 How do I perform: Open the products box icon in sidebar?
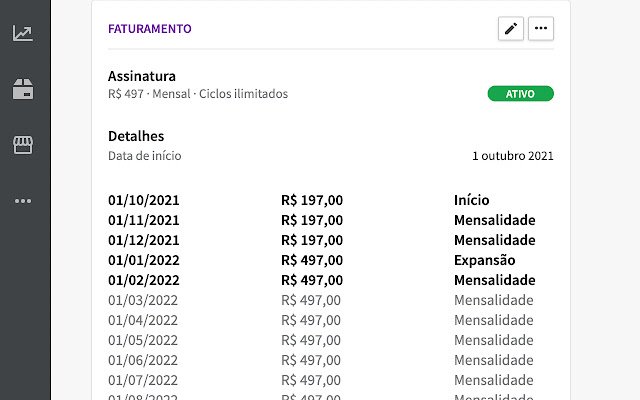(23, 89)
